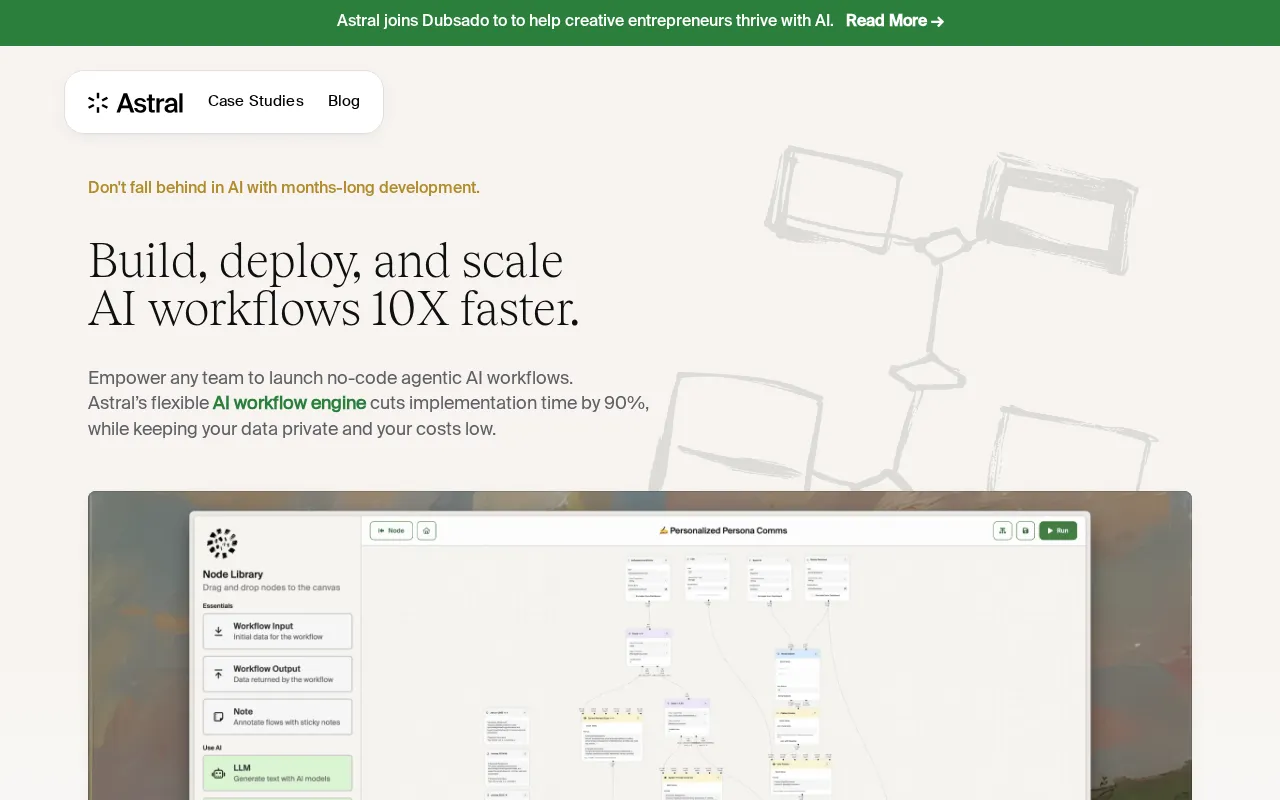The image size is (1280, 800).
Task: Click the 'Don't fall behind in AI' tagline
Action: pos(284,187)
